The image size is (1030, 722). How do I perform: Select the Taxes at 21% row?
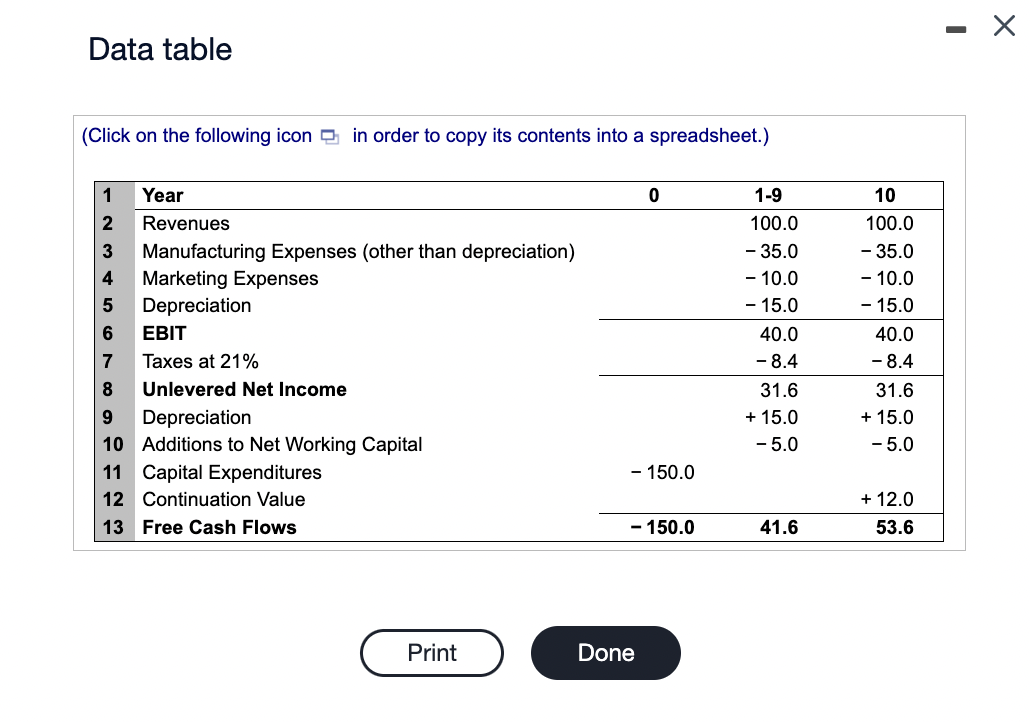click(202, 361)
